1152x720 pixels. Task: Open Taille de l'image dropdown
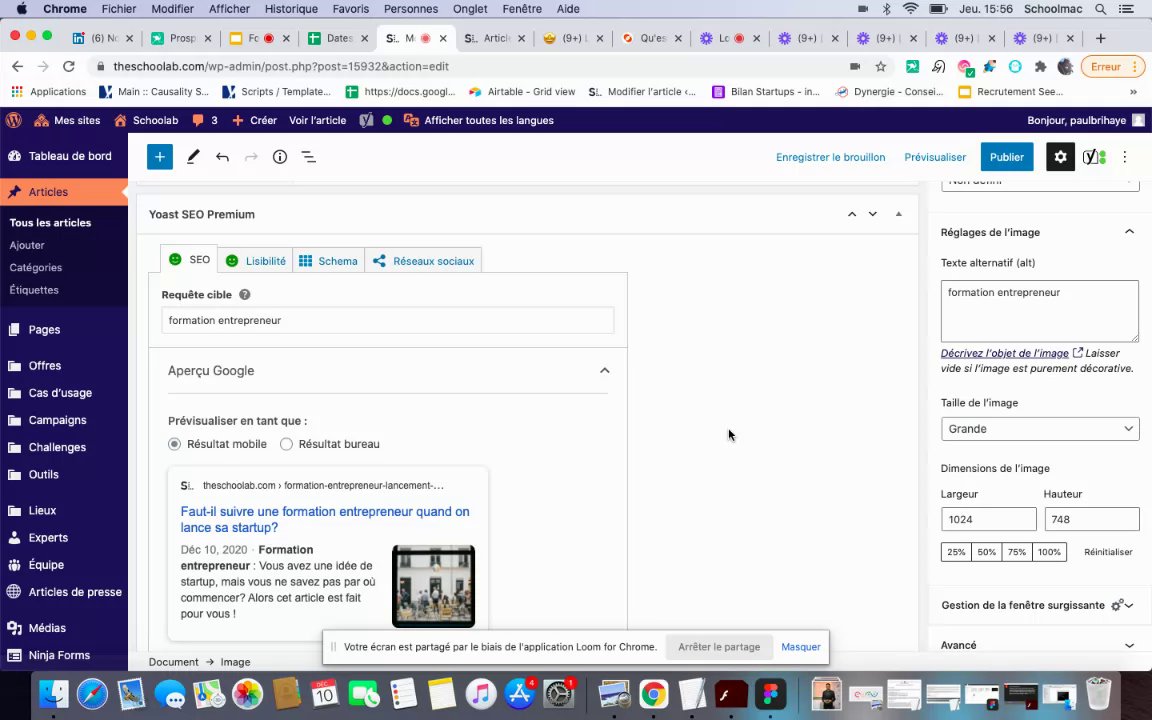pyautogui.click(x=1040, y=429)
